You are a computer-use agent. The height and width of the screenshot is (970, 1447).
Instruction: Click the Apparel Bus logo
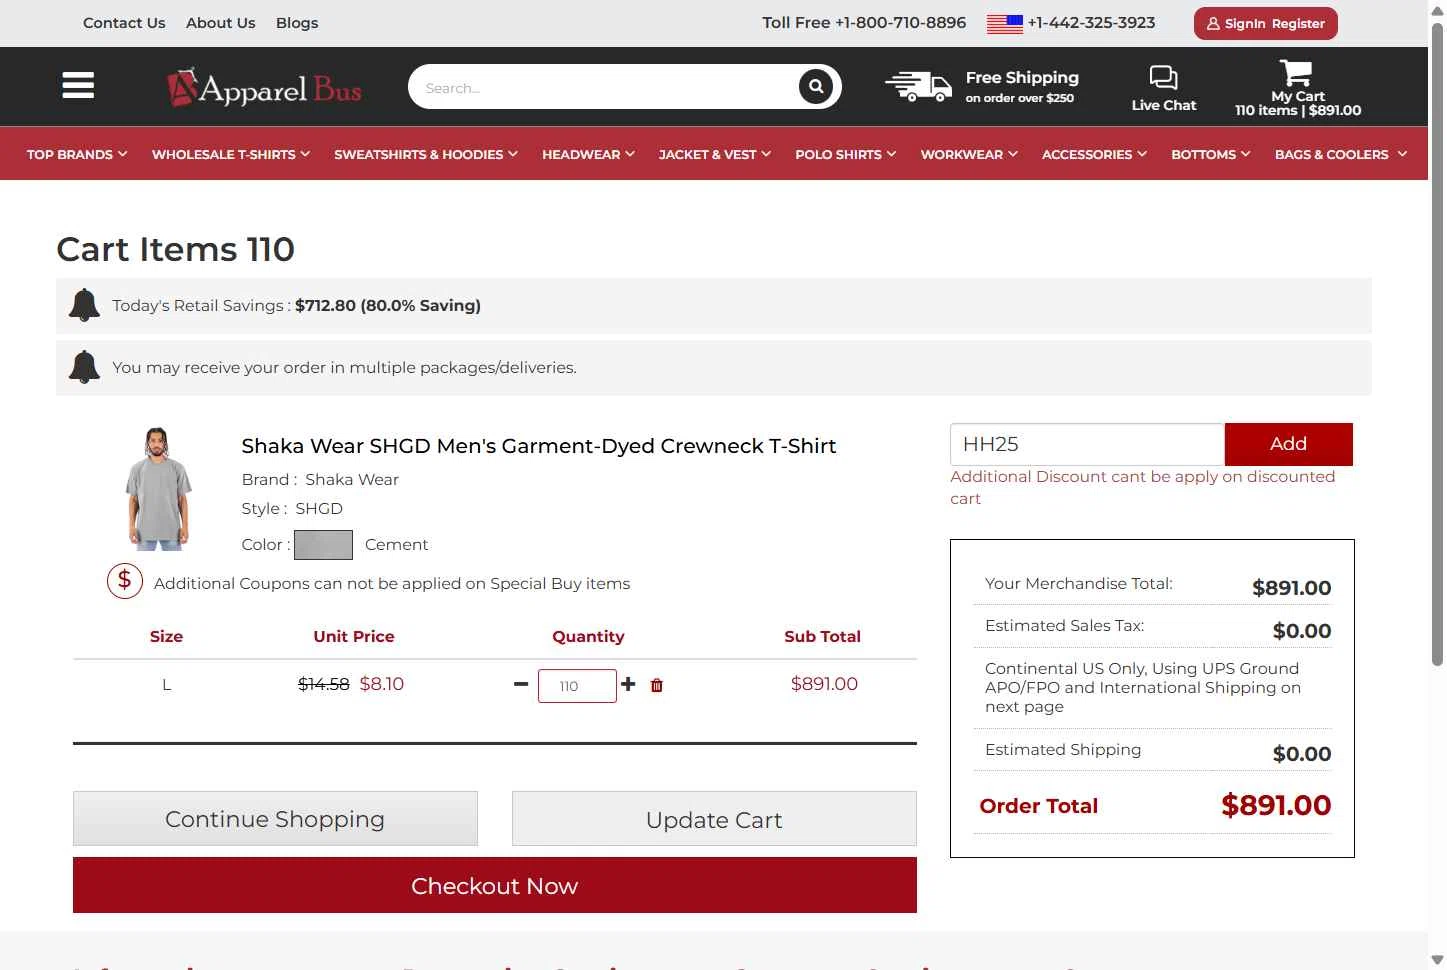pyautogui.click(x=265, y=88)
